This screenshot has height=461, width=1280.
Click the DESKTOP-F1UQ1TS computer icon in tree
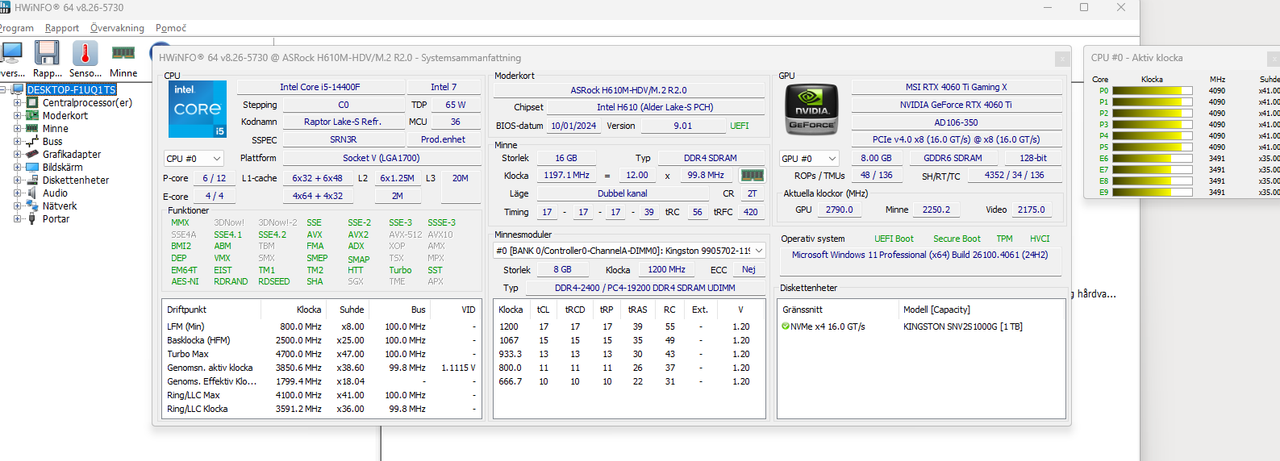(x=19, y=89)
